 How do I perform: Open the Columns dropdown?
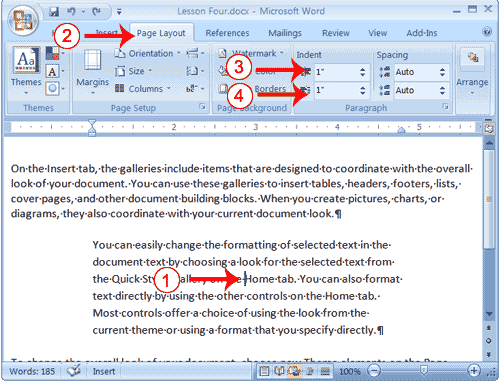click(x=143, y=89)
